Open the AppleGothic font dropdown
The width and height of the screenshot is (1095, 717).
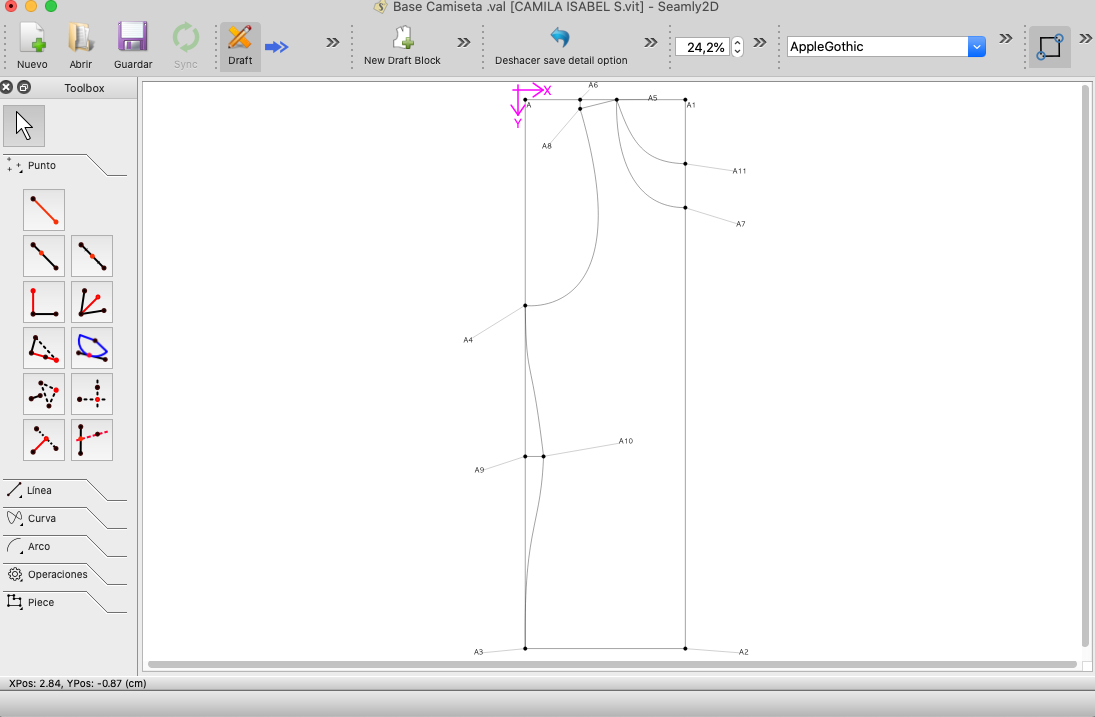point(977,46)
